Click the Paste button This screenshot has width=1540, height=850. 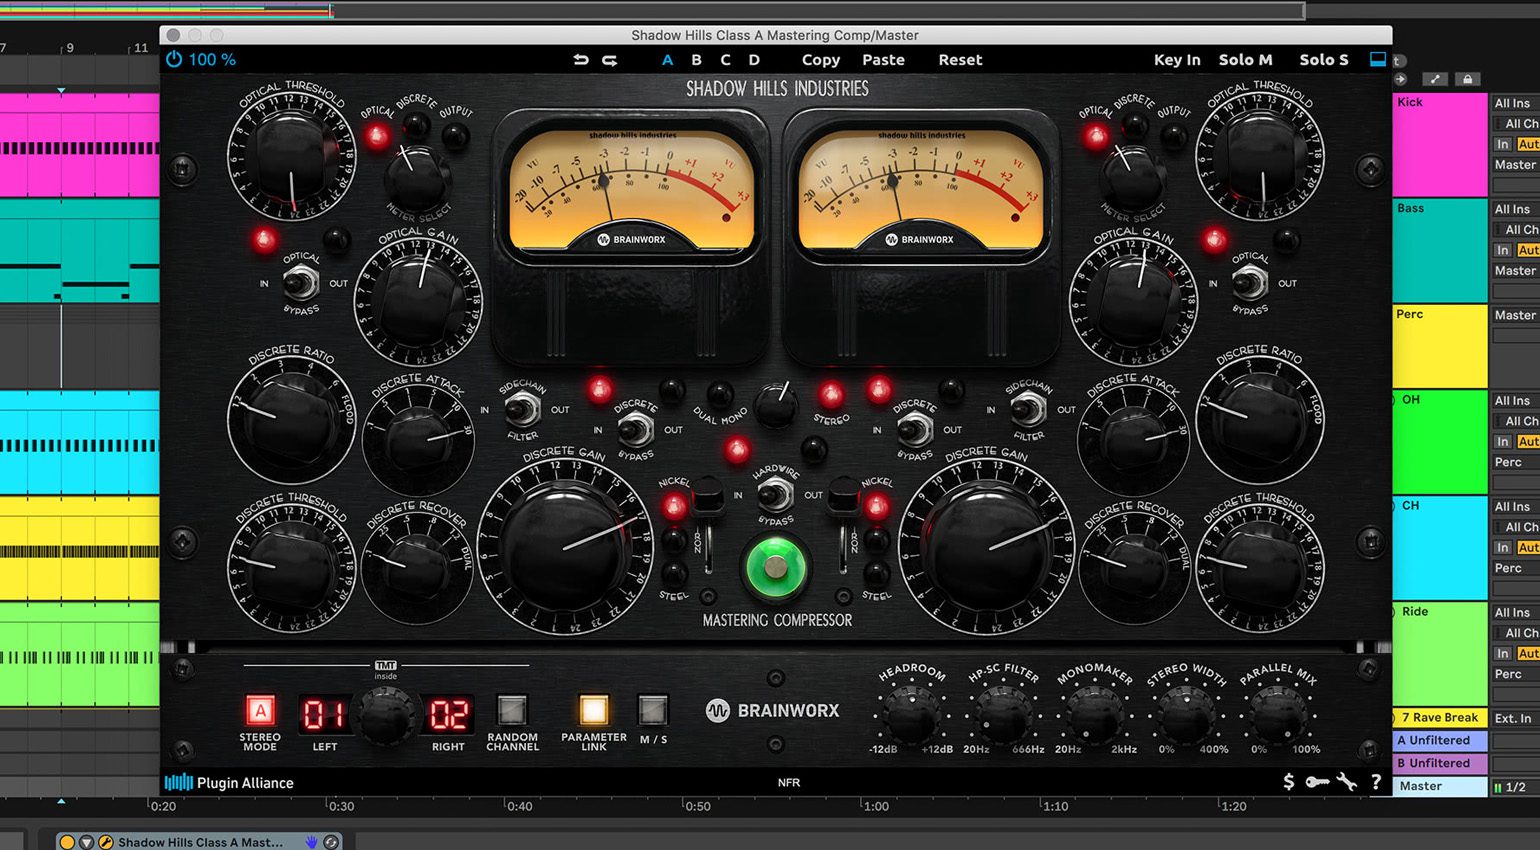coord(883,60)
